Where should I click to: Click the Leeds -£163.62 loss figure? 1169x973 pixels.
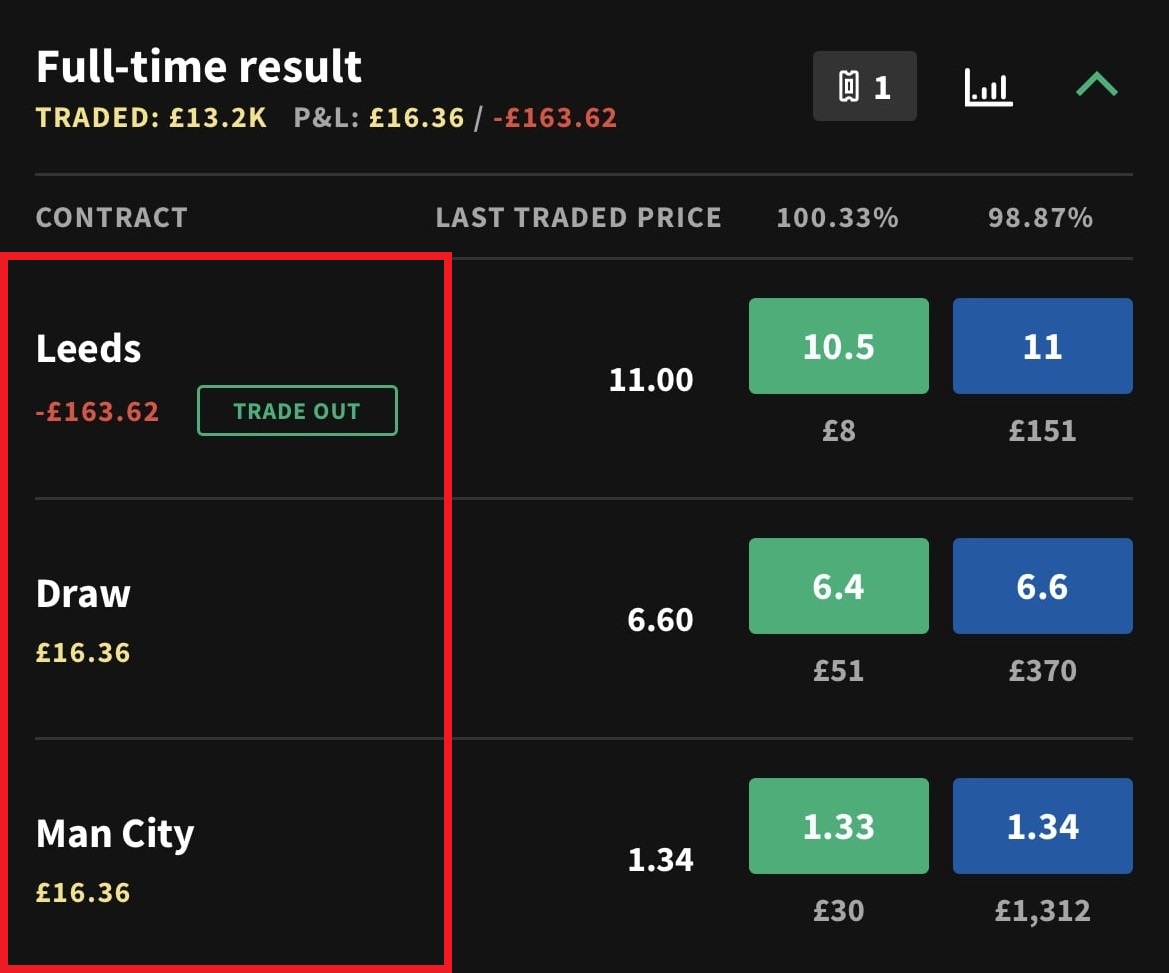97,411
